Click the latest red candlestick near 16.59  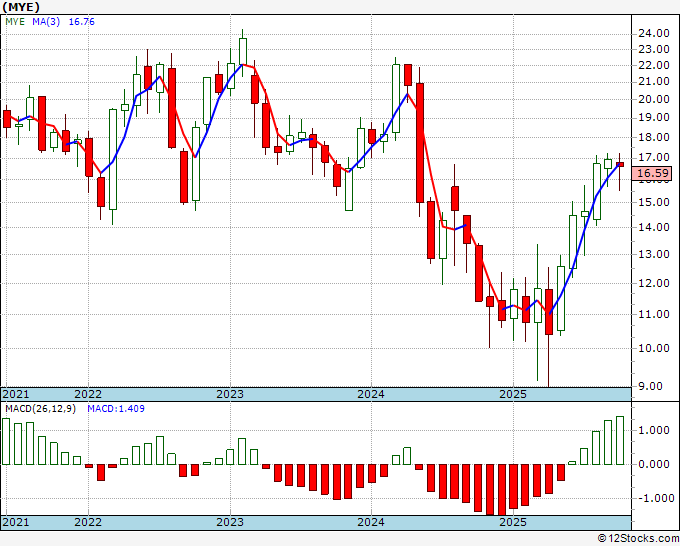[x=620, y=164]
